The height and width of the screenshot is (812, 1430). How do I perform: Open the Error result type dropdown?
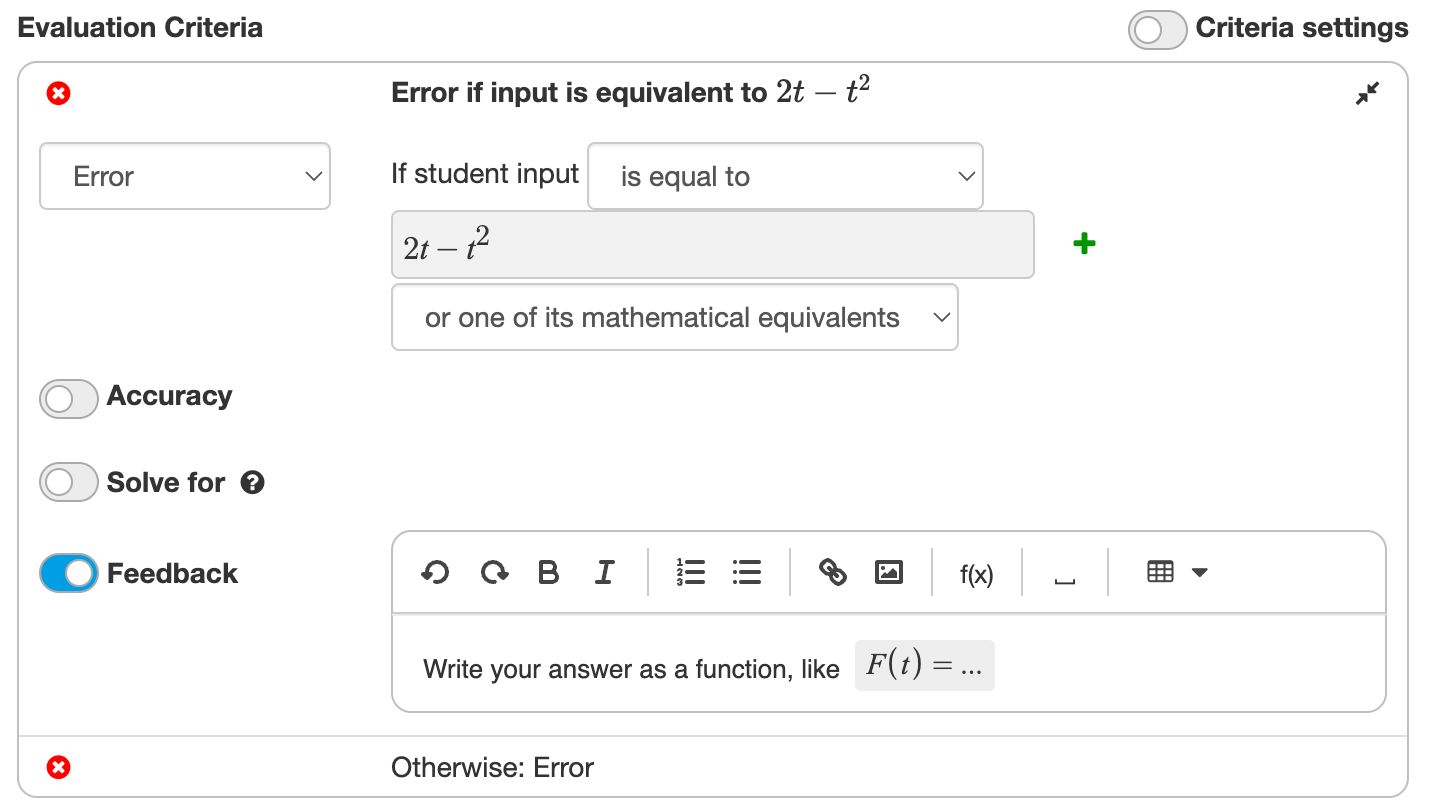click(185, 177)
